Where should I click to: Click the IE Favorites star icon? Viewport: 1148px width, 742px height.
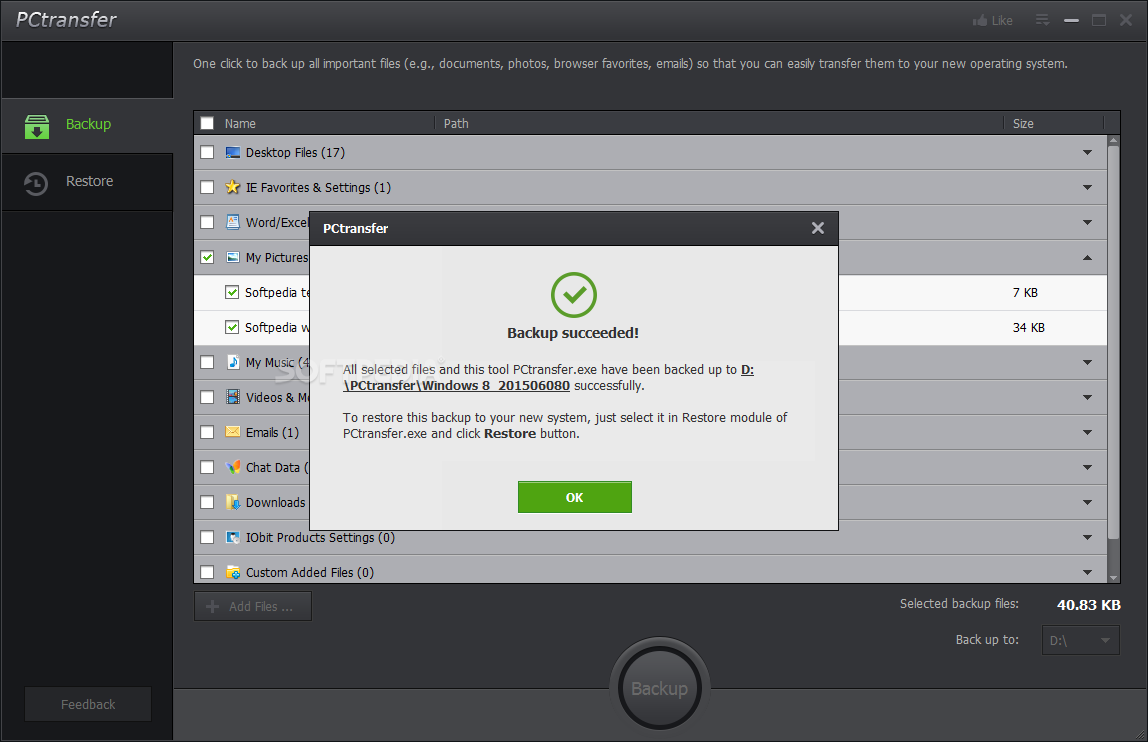pos(233,187)
